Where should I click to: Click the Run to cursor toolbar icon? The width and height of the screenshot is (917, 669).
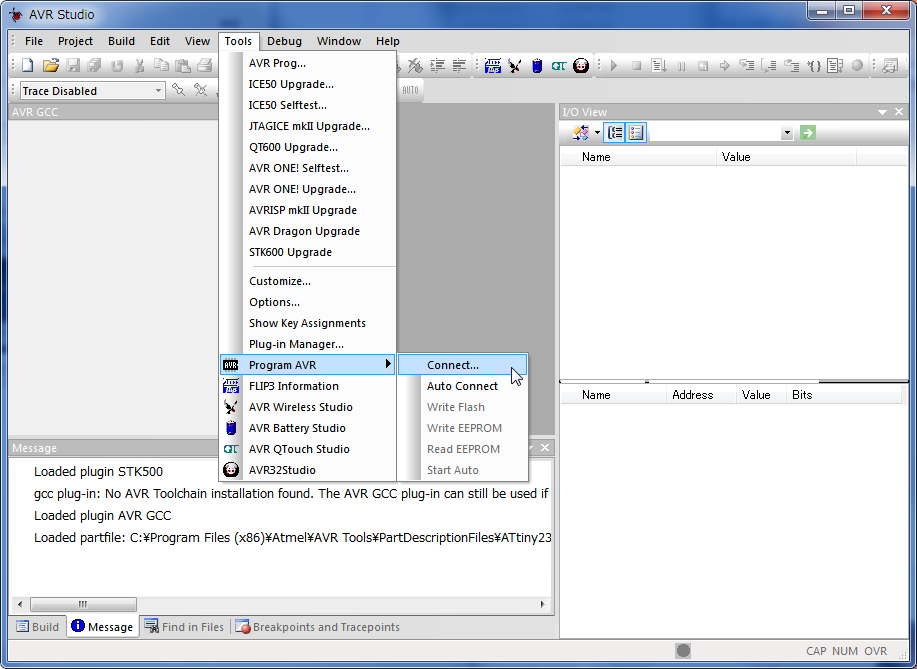(659, 65)
